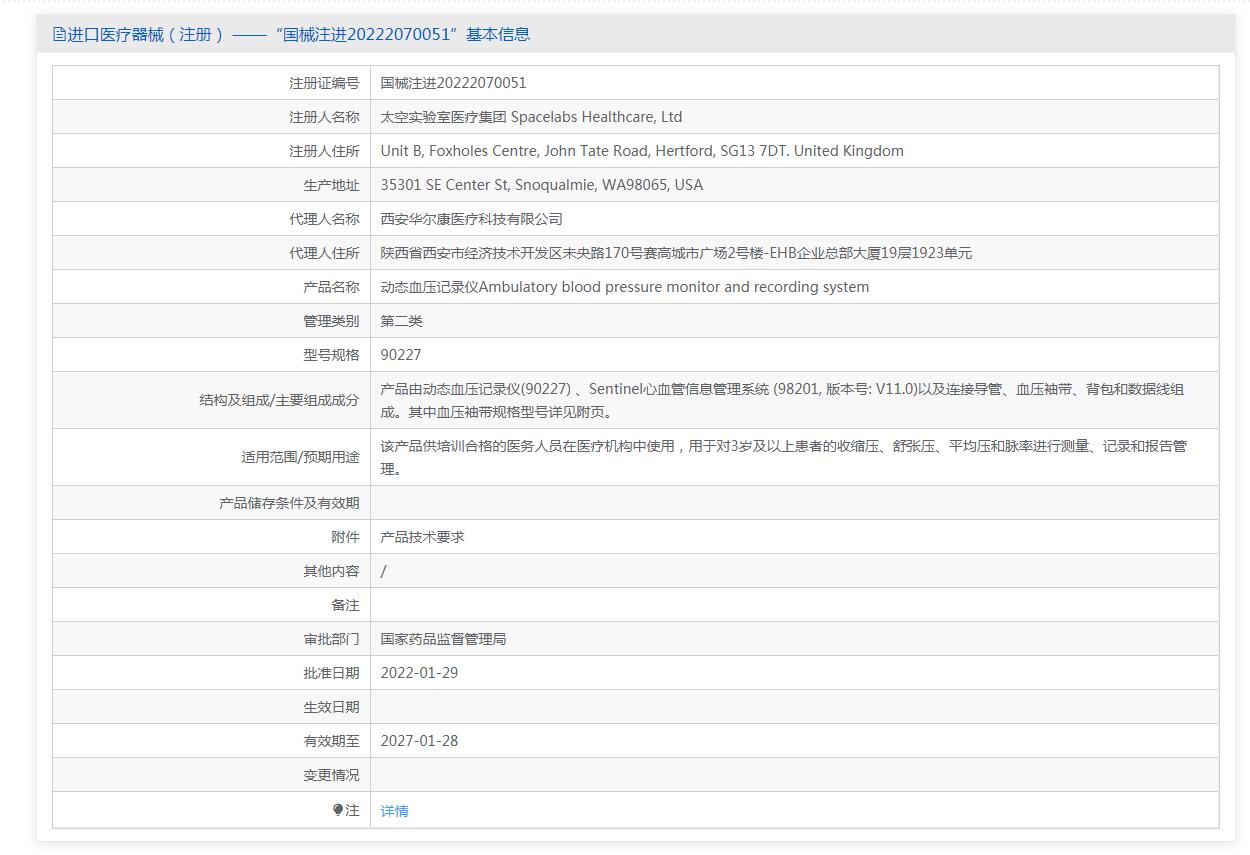This screenshot has width=1250, height=855.
Task: Click approval date 2022-01-29
Action: click(419, 673)
